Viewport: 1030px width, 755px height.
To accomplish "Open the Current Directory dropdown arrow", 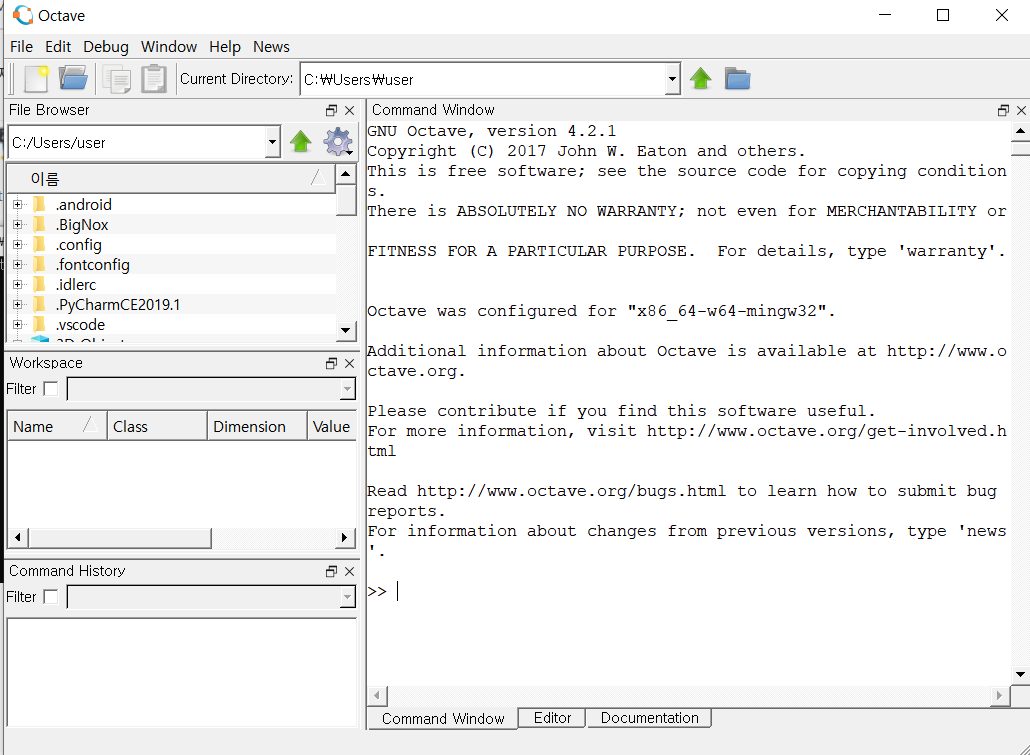I will tap(672, 80).
